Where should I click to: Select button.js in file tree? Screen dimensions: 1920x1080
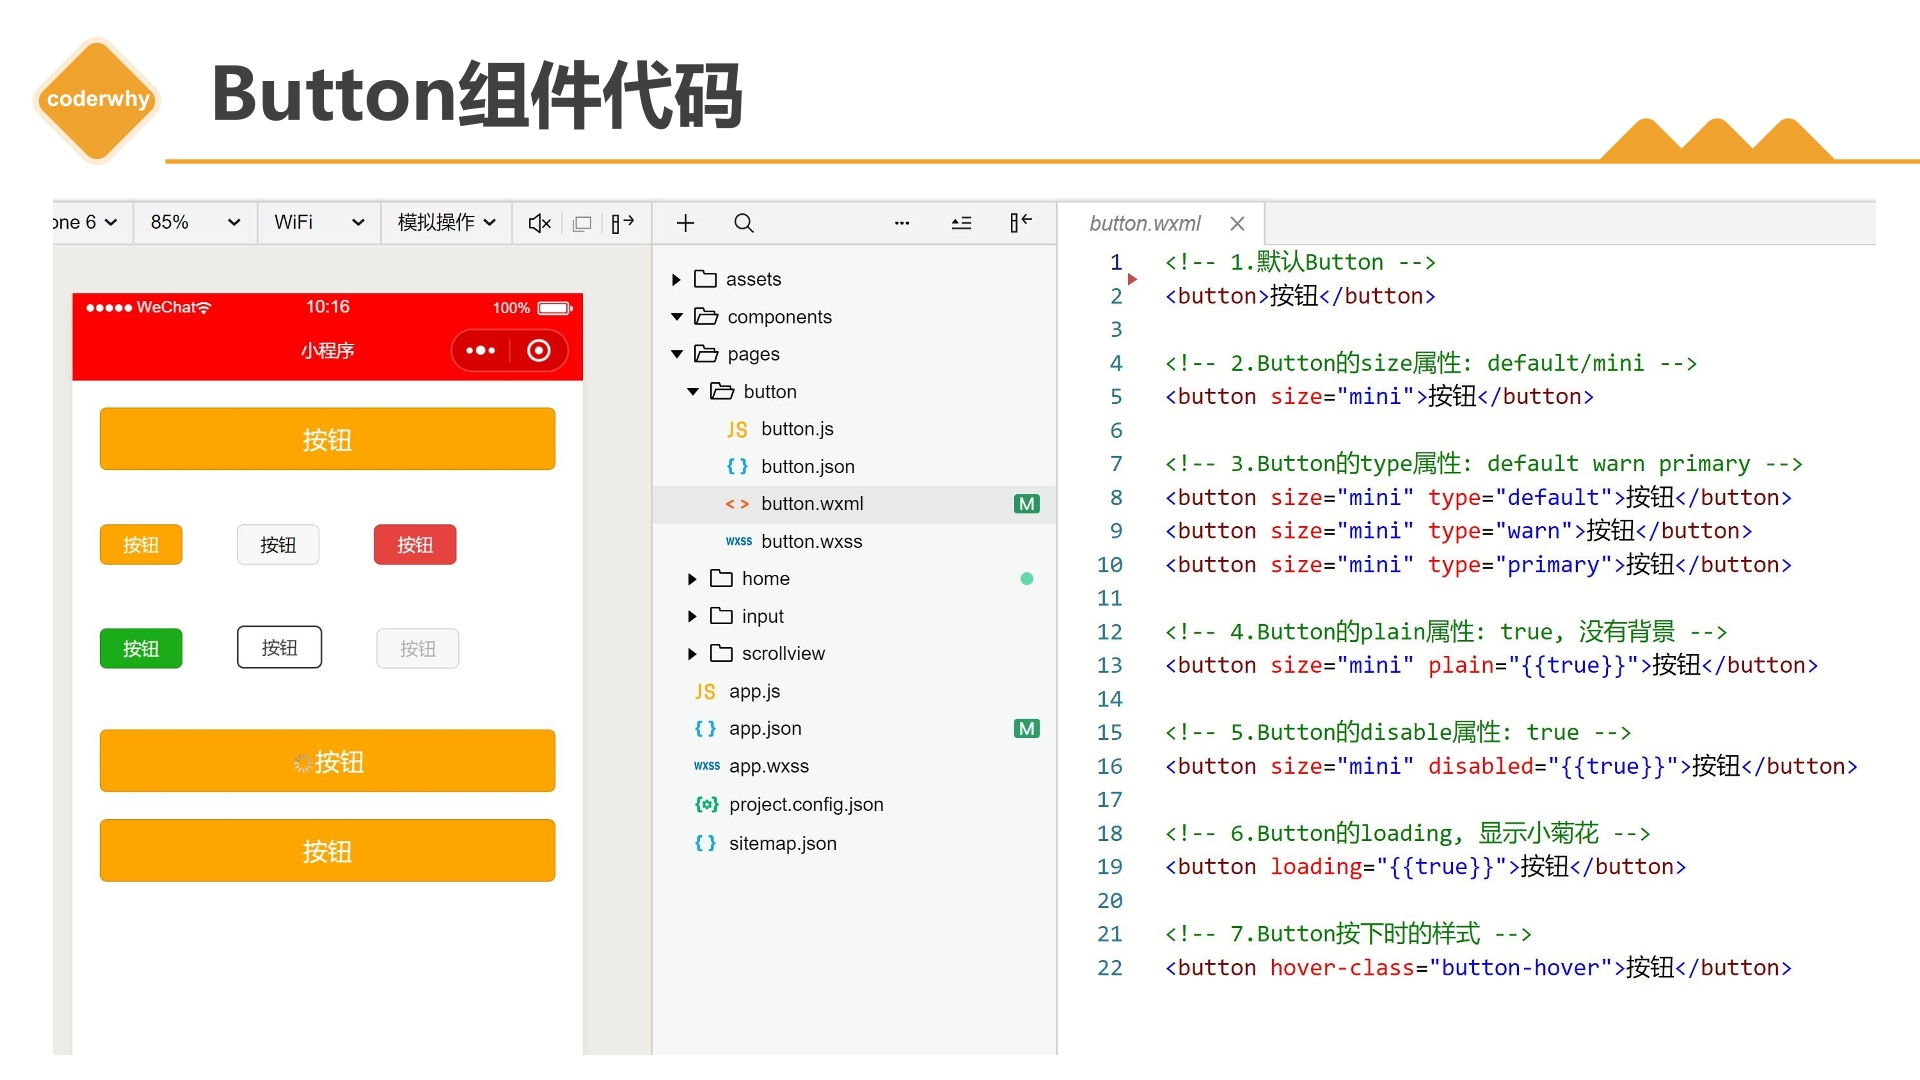pyautogui.click(x=855, y=429)
